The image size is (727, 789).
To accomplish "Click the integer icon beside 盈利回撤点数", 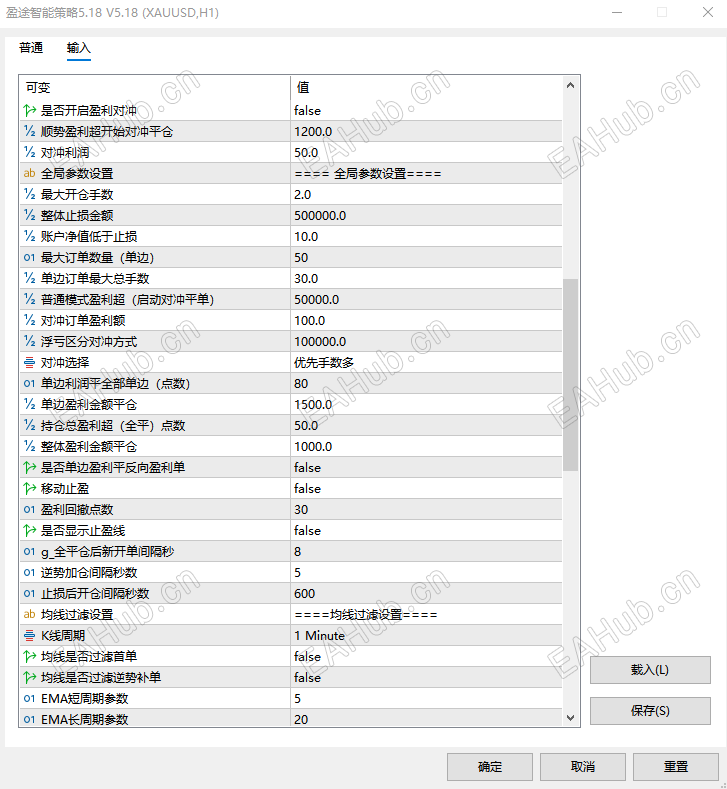I will [30, 510].
